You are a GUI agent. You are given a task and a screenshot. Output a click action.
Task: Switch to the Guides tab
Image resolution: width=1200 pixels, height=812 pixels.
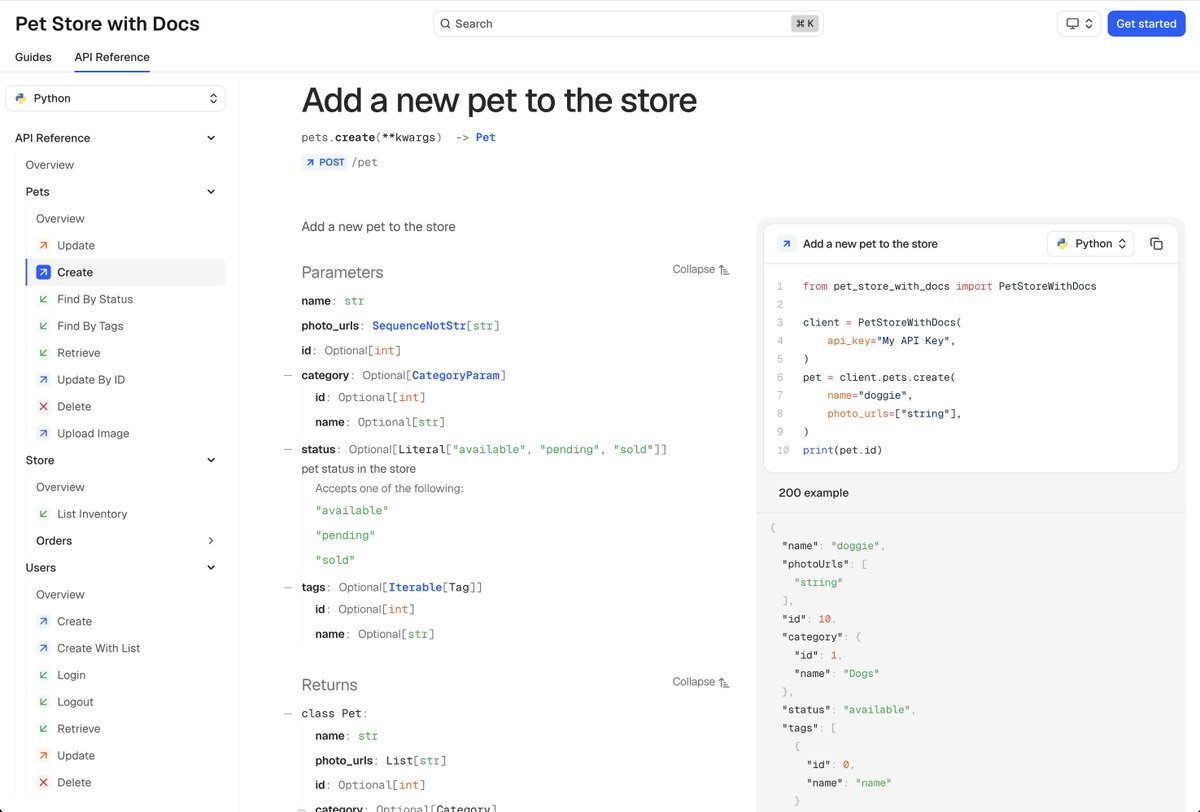click(33, 57)
